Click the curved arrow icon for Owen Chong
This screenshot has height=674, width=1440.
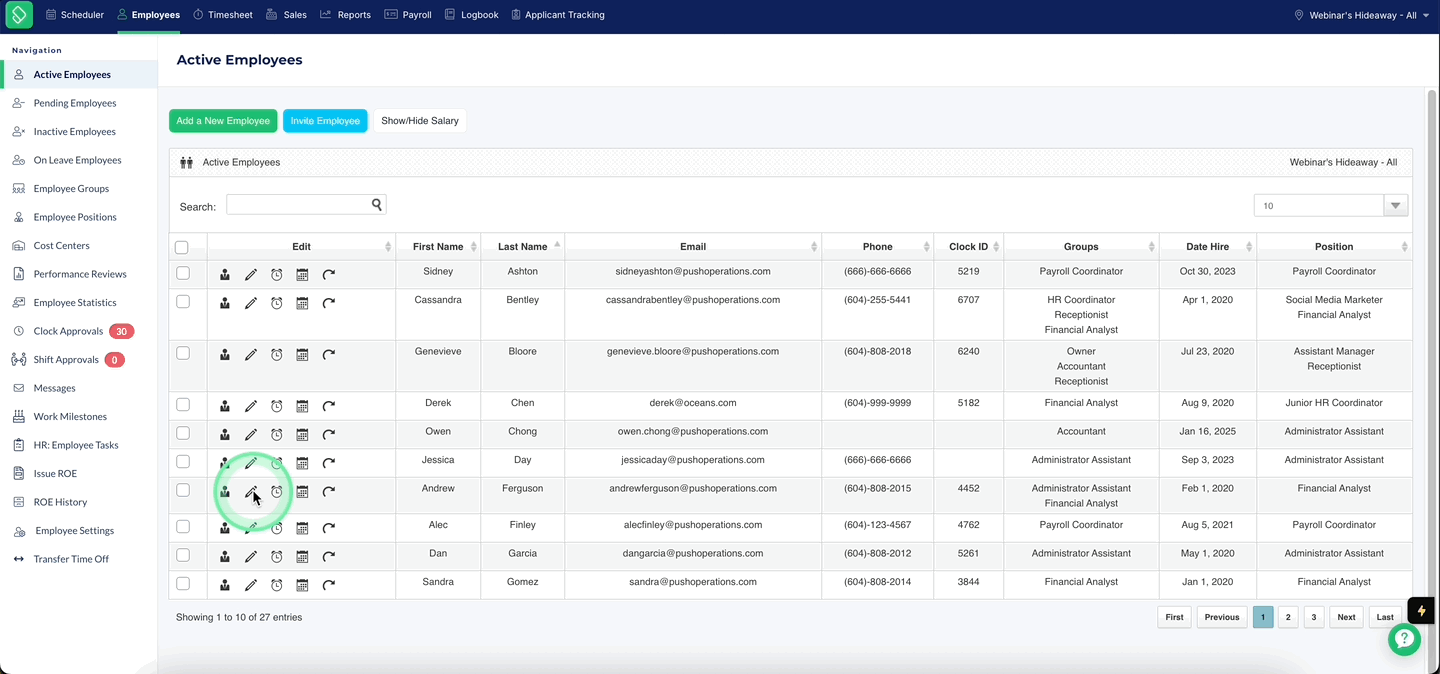(328, 434)
